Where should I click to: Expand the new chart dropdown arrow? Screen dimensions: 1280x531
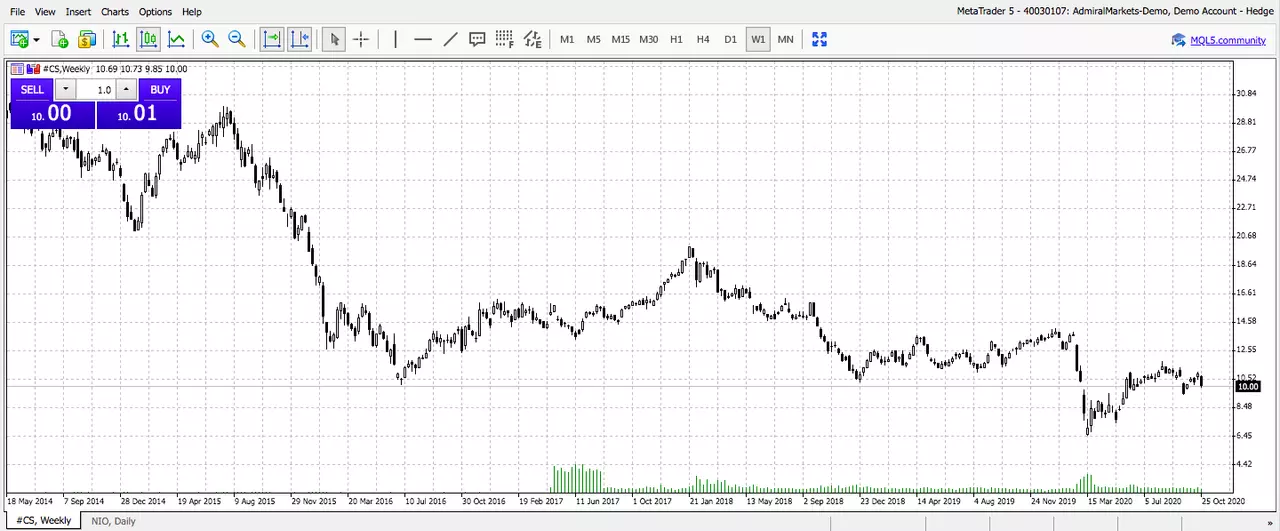coord(37,40)
